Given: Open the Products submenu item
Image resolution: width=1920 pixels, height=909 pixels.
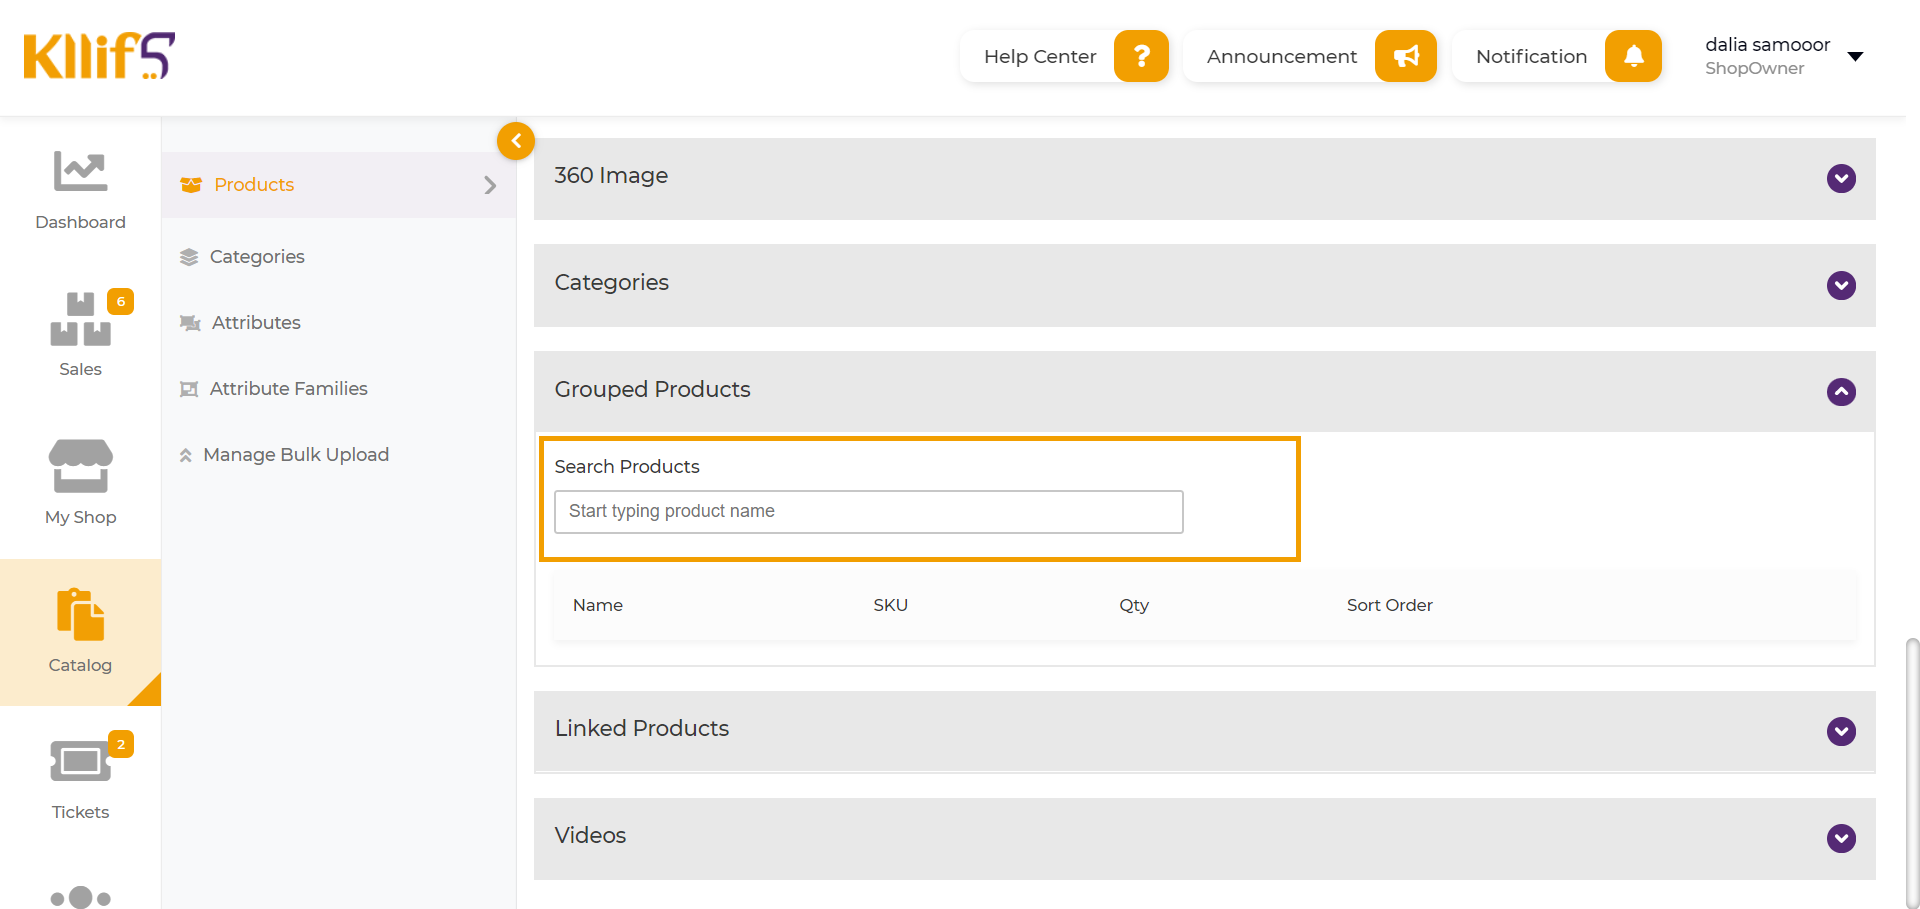Looking at the screenshot, I should click(x=254, y=185).
